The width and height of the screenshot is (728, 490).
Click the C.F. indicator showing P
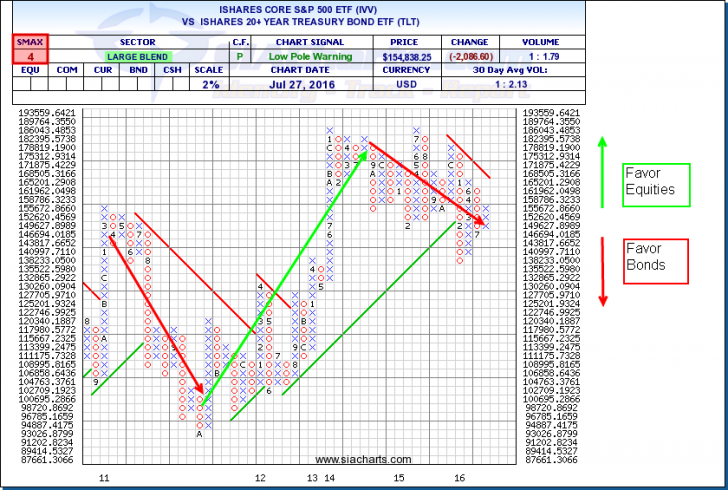239,58
